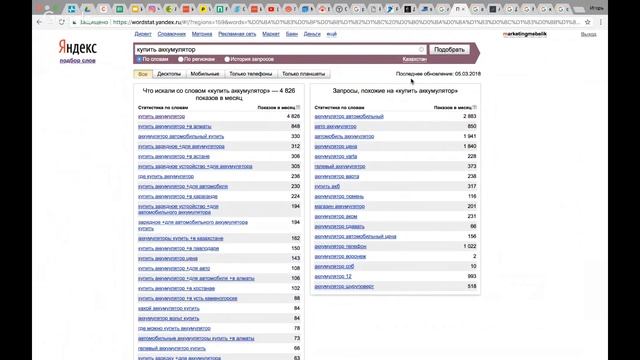
Task: Open the 'Баян' top menu link
Action: point(291,34)
